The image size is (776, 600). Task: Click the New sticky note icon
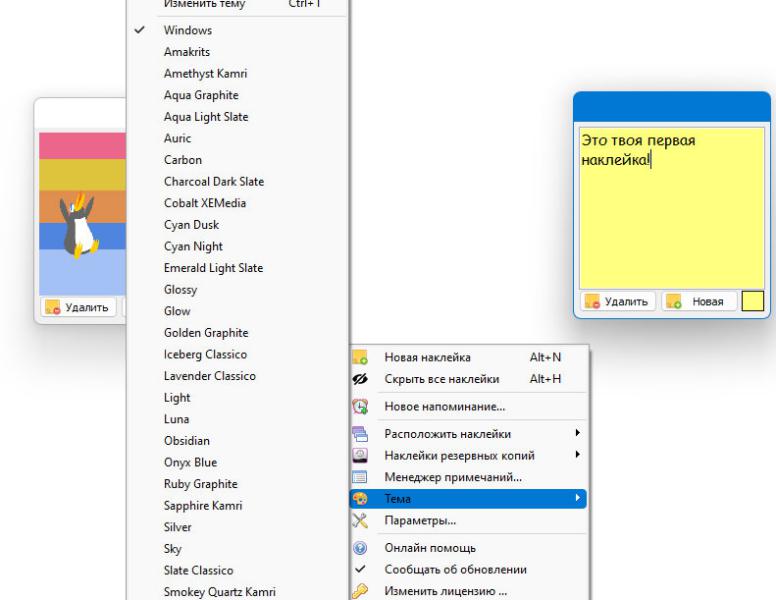pos(360,357)
